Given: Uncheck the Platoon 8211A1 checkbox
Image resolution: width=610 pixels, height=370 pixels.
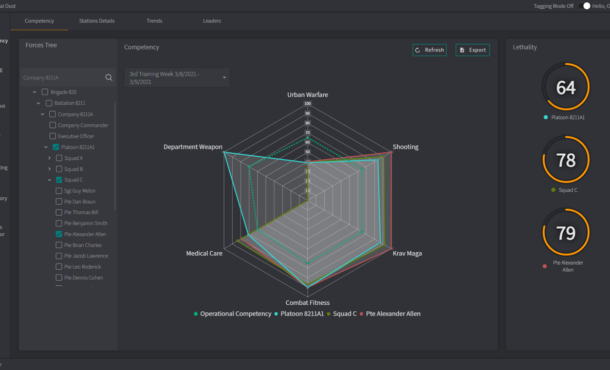Looking at the screenshot, I should 56,147.
